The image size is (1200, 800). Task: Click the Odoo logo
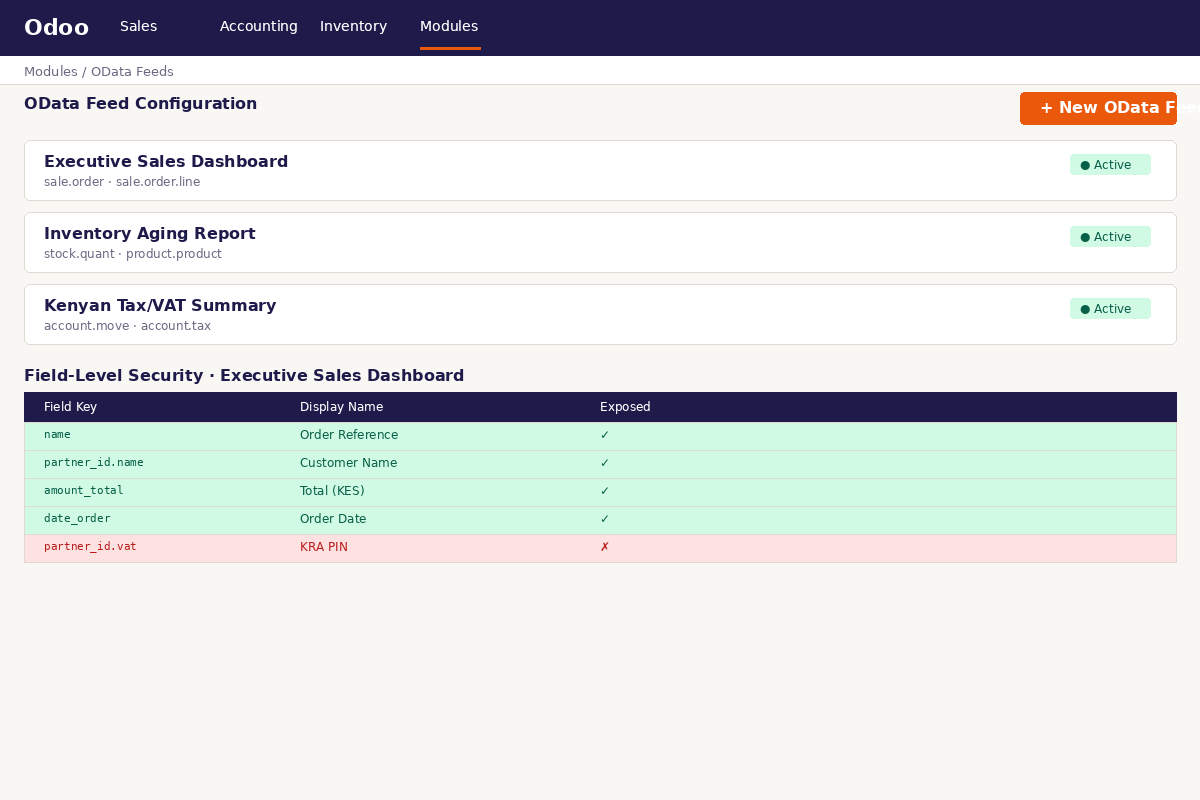(x=56, y=27)
